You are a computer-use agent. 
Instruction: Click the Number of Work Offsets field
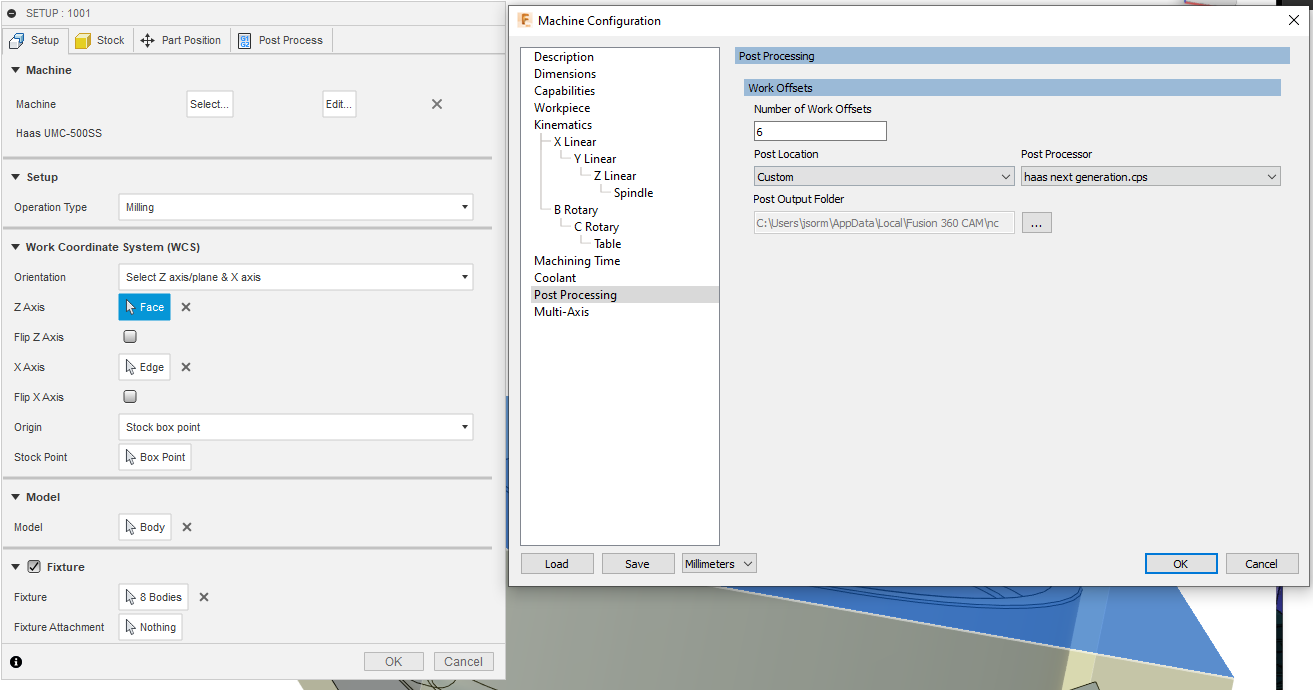pyautogui.click(x=820, y=131)
